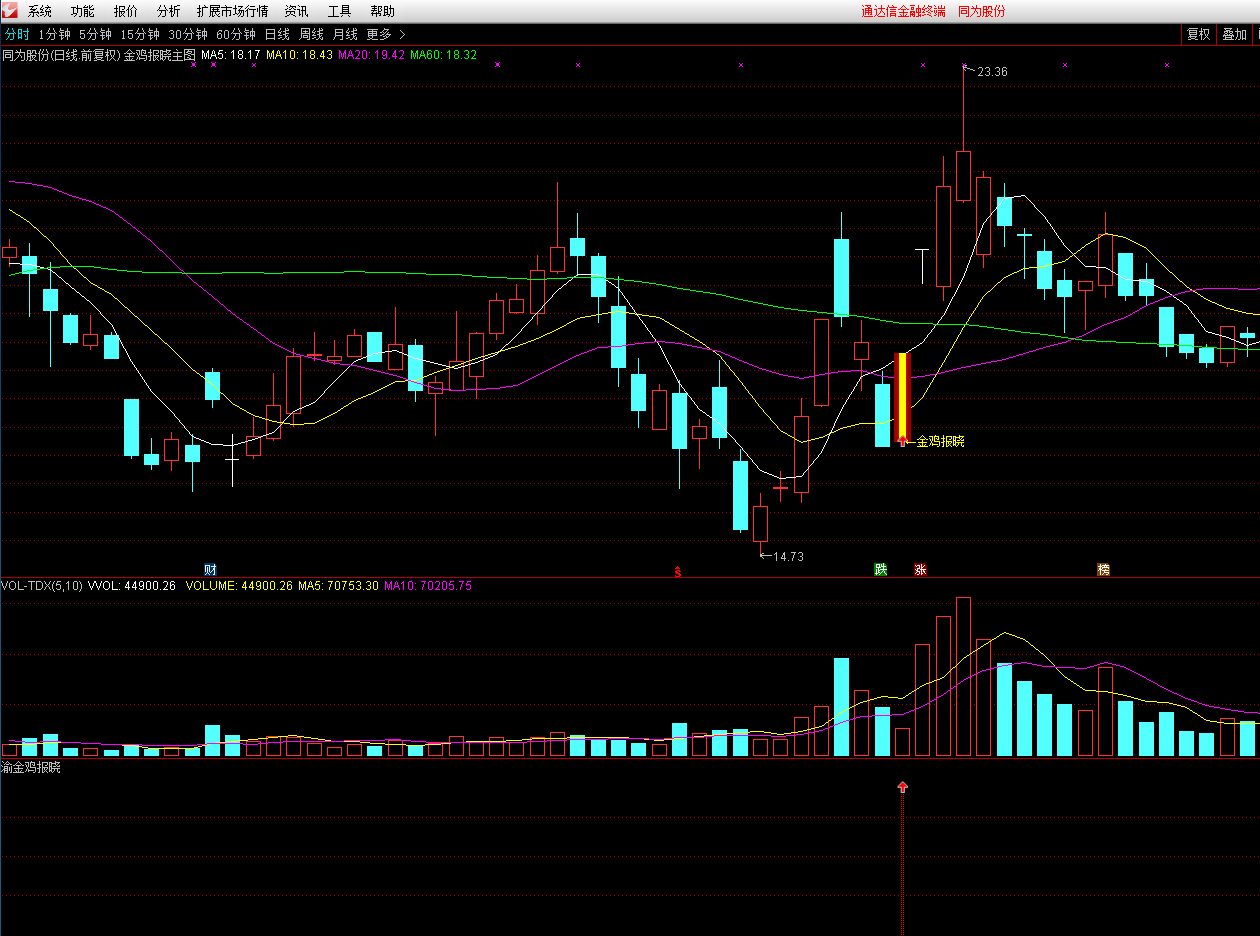Click the MA20: 19.42 indicator value

[x=371, y=55]
